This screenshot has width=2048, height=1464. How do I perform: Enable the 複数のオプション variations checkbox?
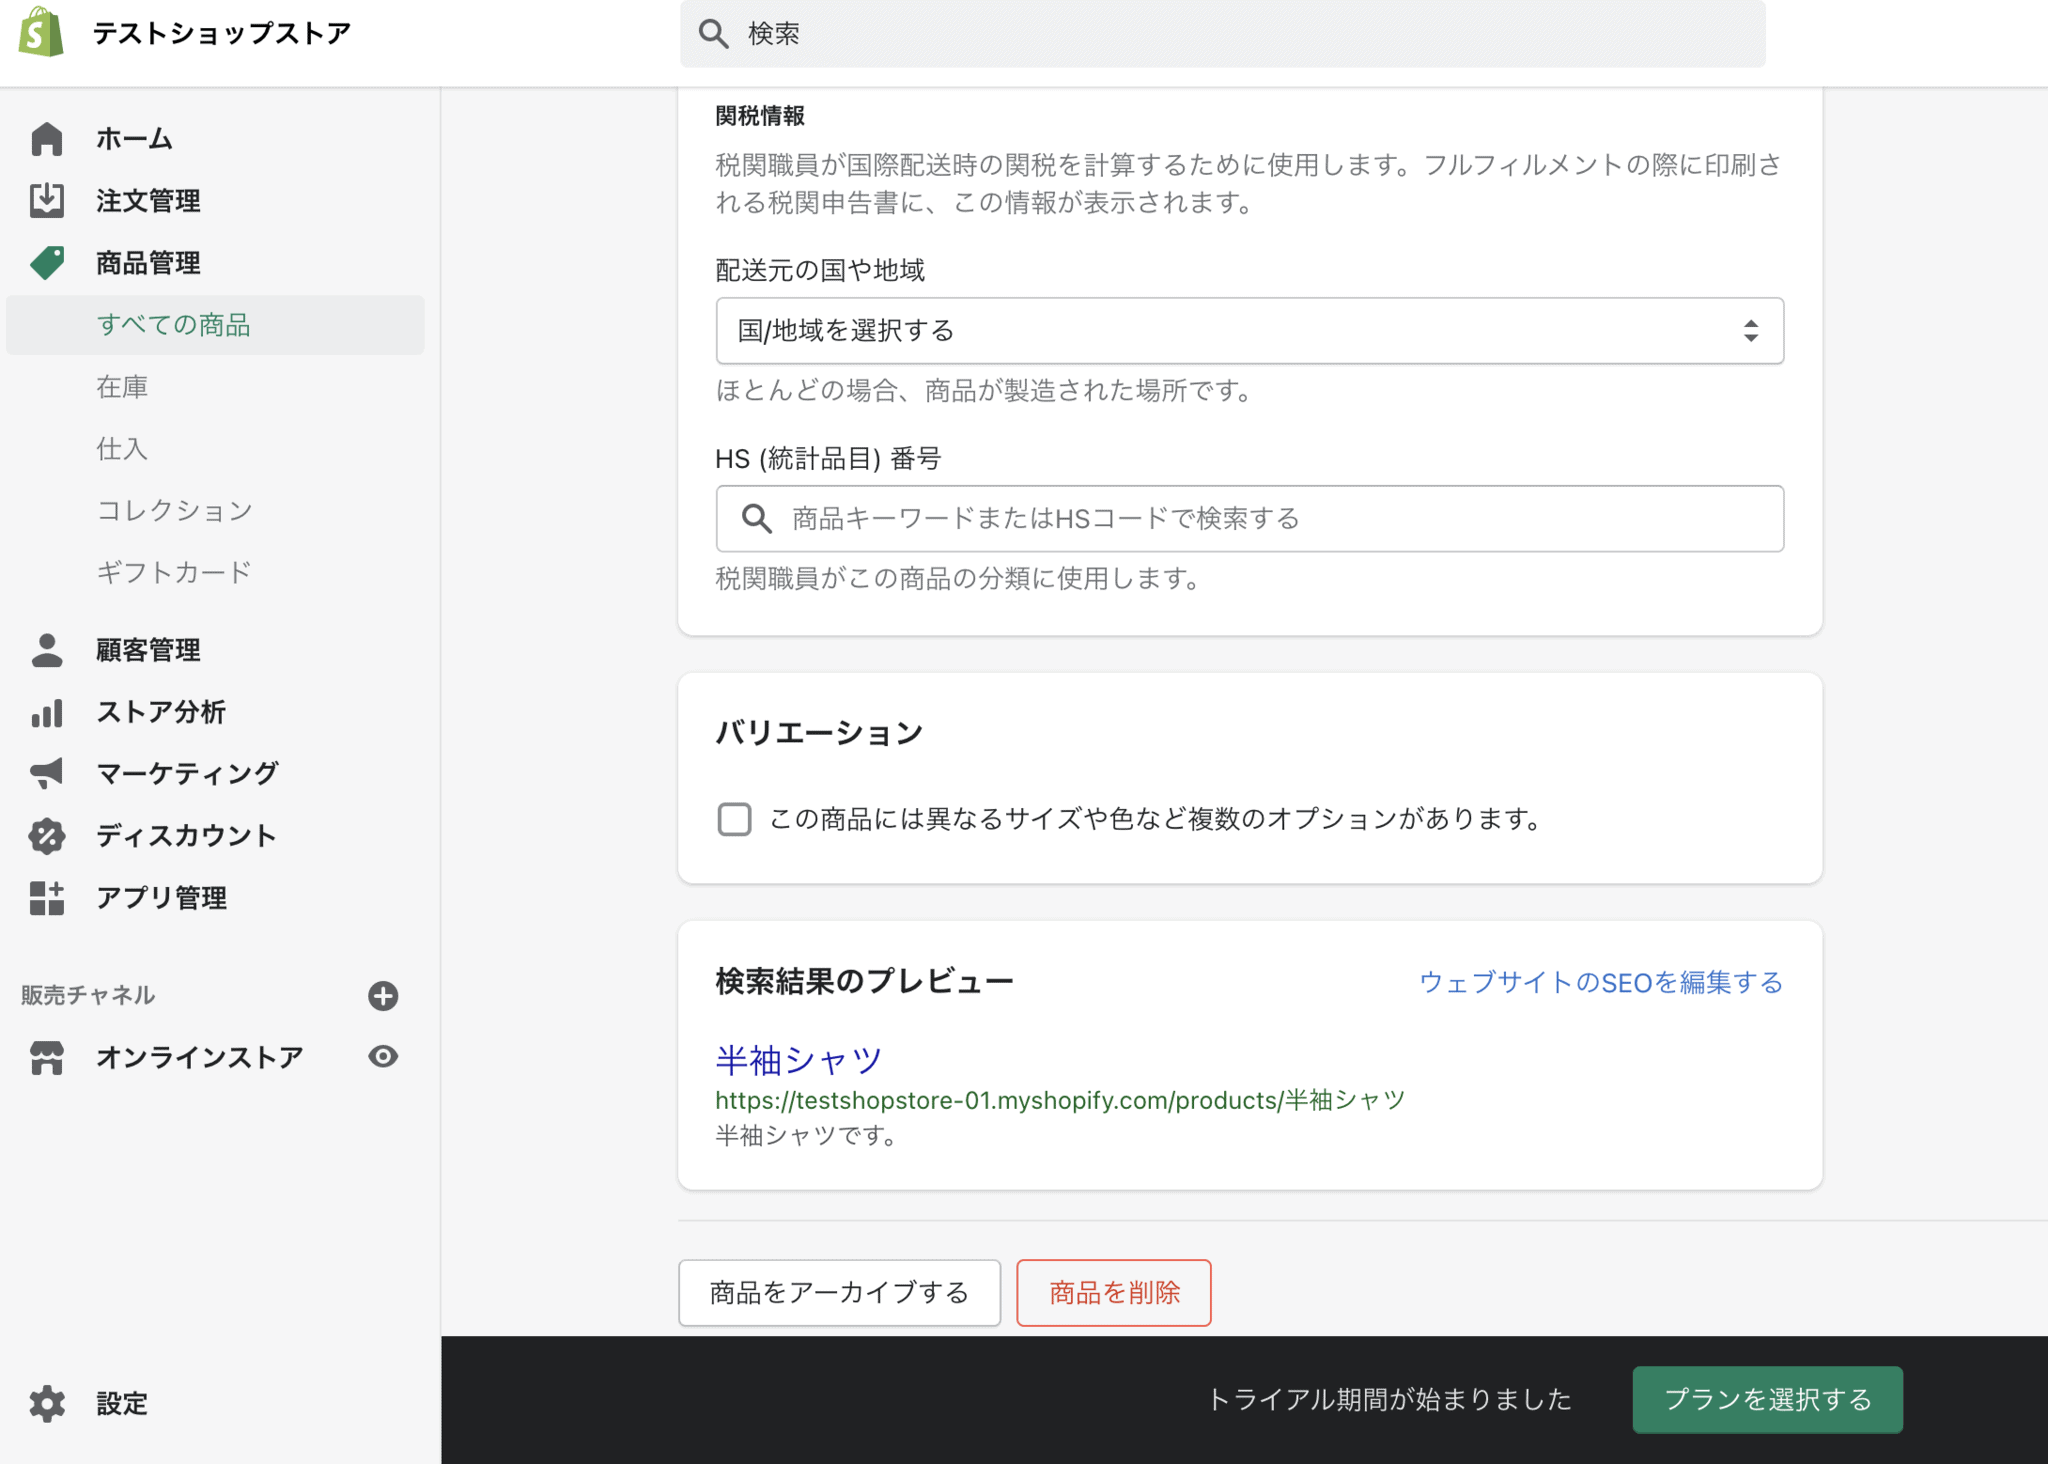click(x=734, y=819)
